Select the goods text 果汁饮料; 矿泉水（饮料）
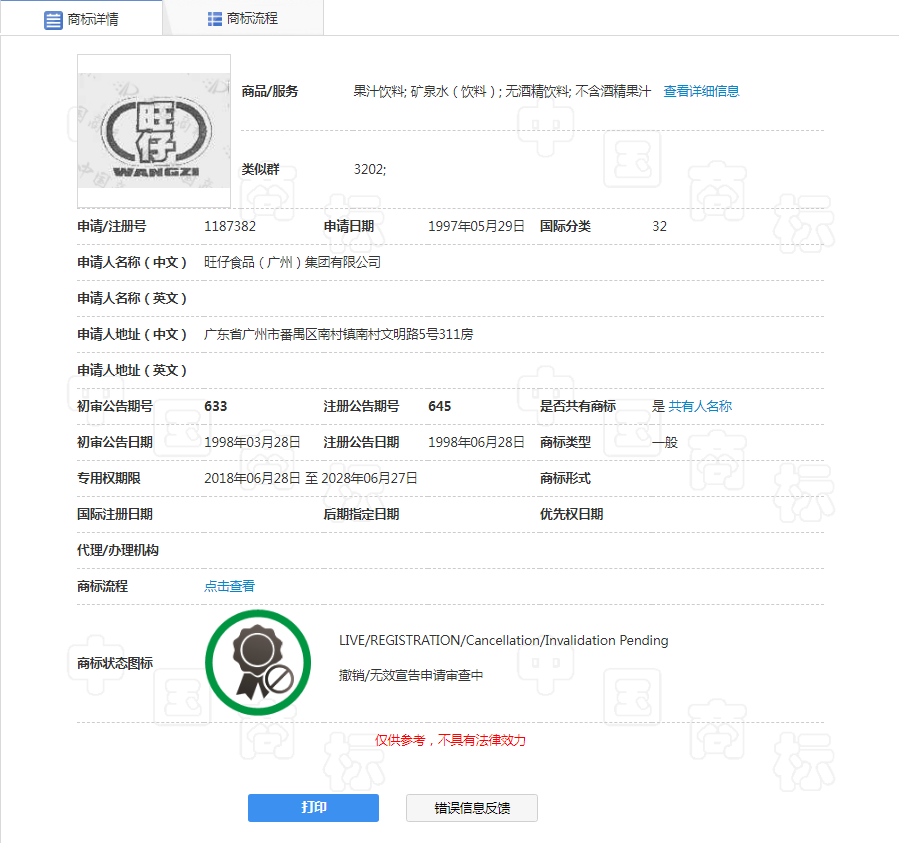The height and width of the screenshot is (843, 899). [428, 91]
